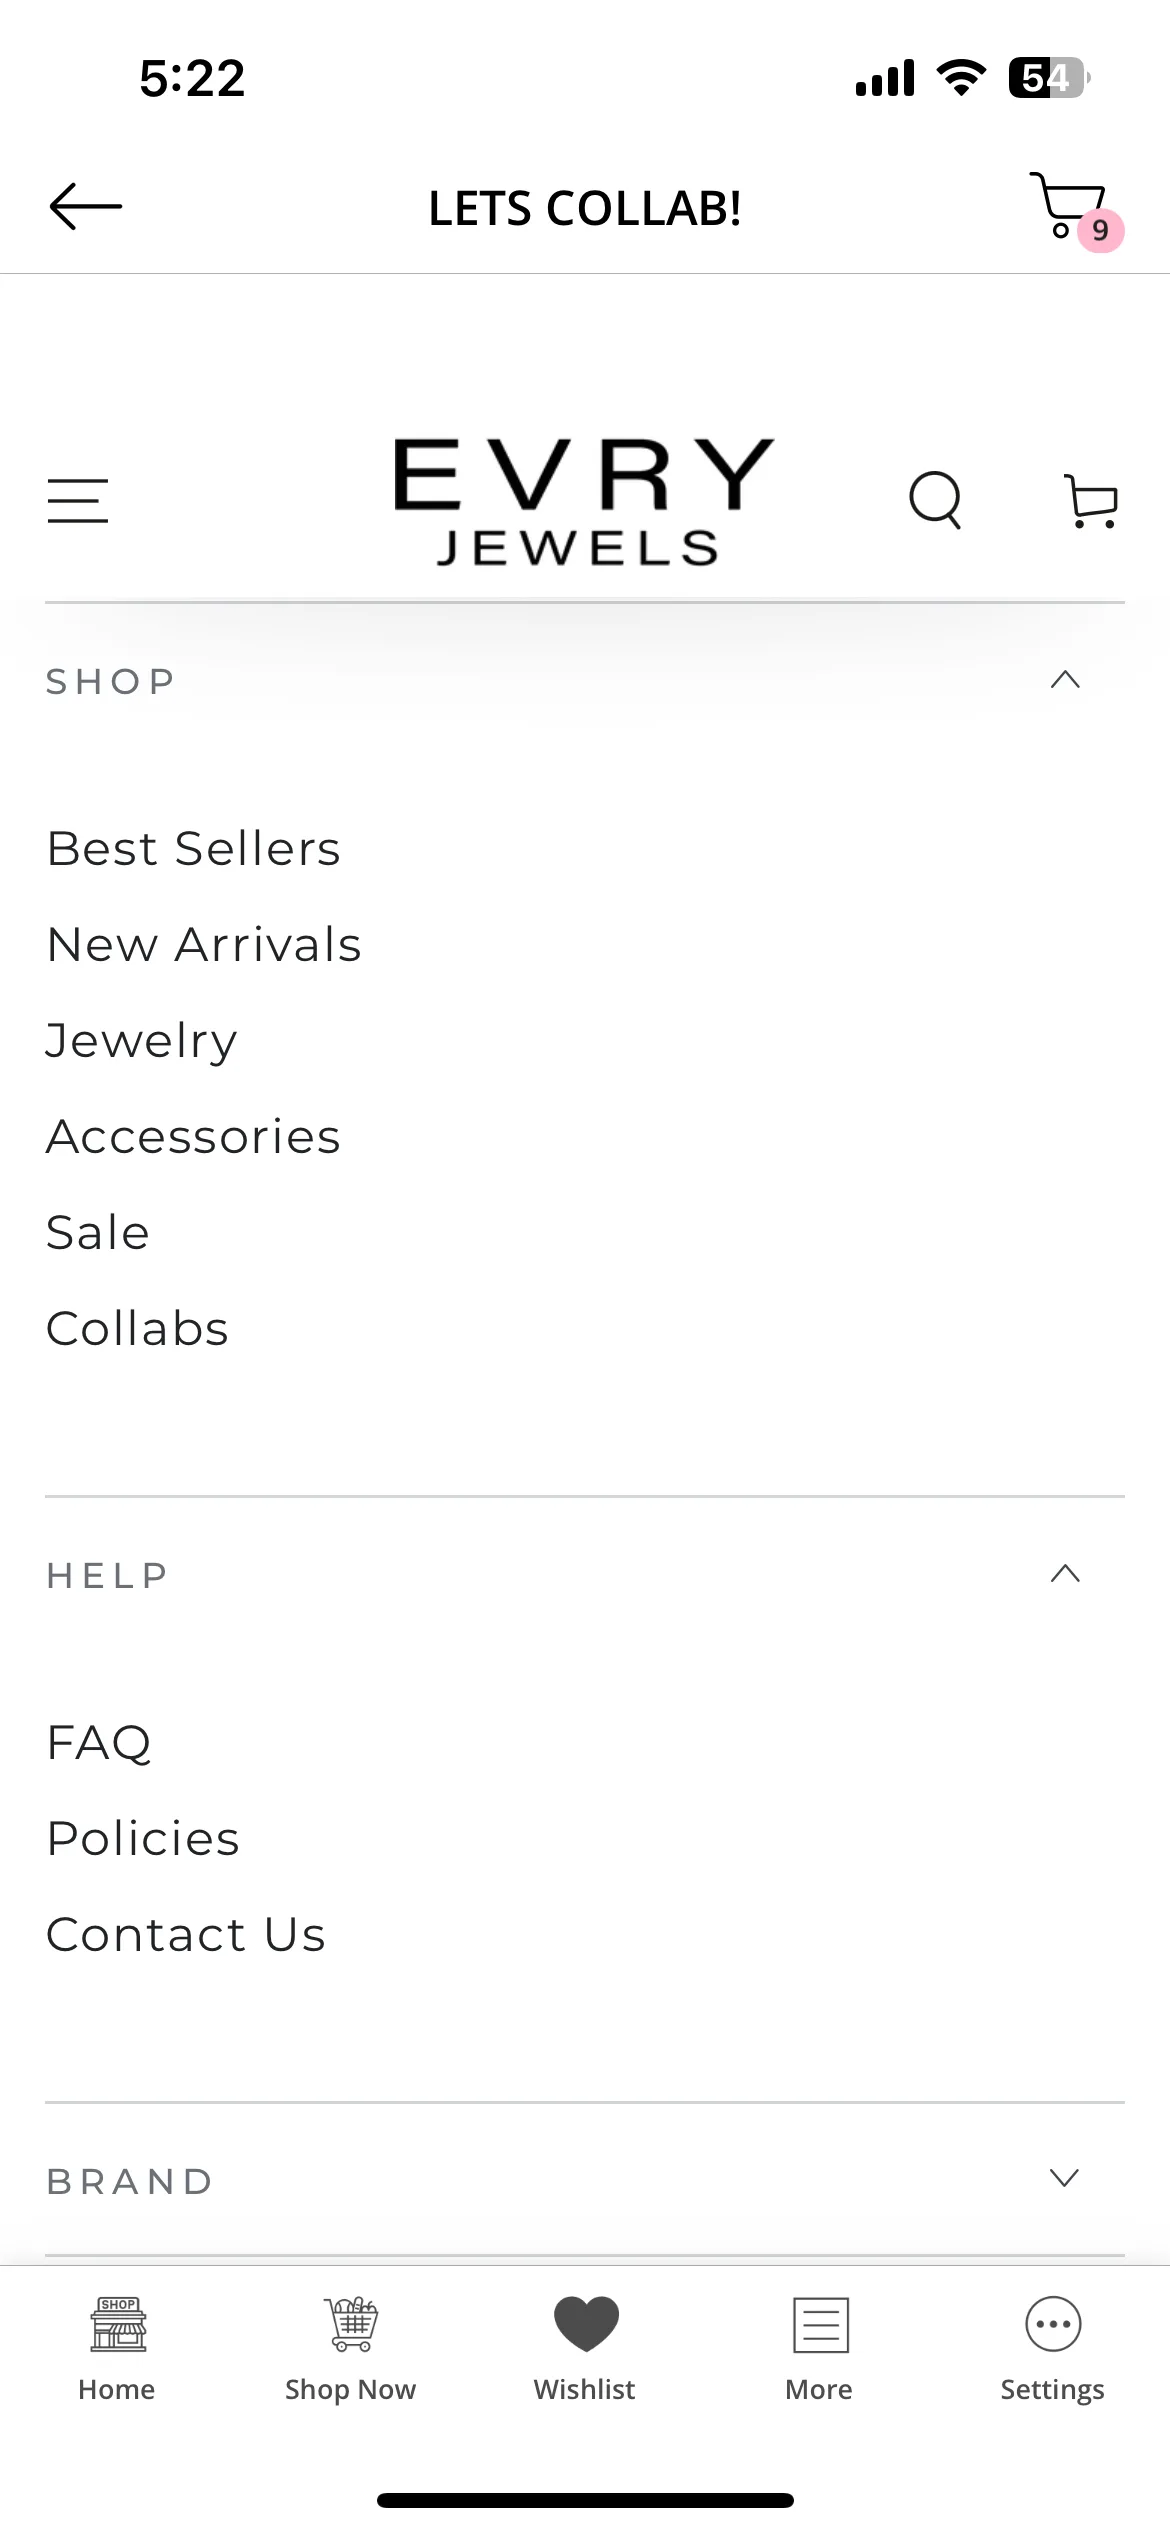
Task: Tap the search magnifier icon
Action: (x=935, y=499)
